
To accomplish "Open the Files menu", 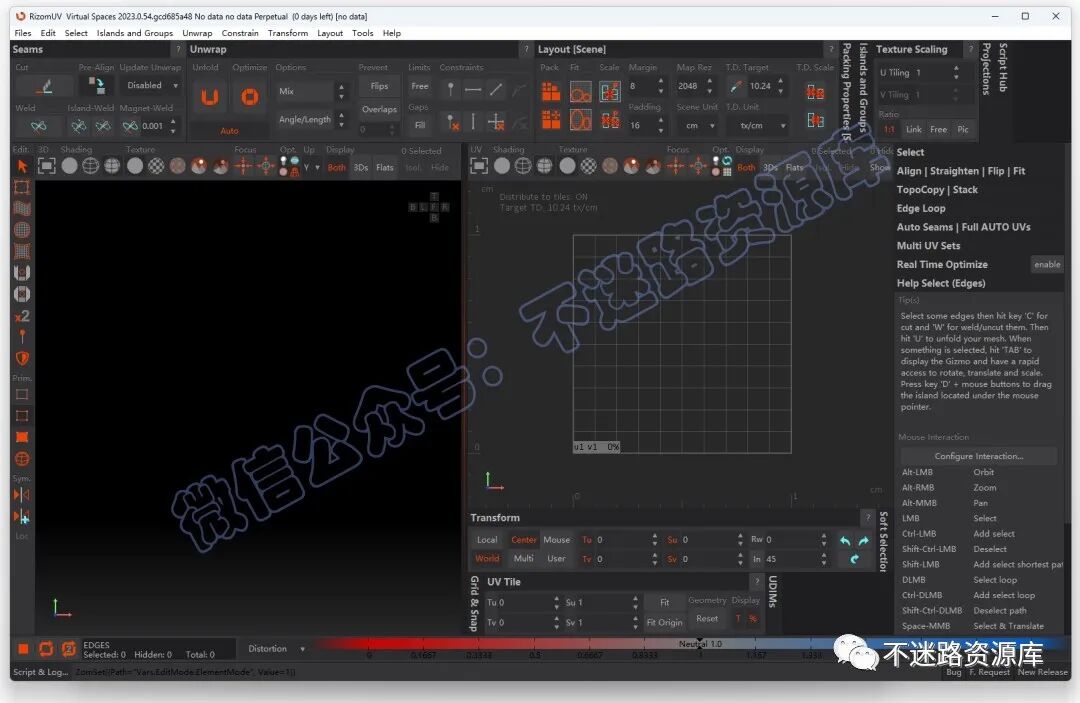I will [x=23, y=33].
